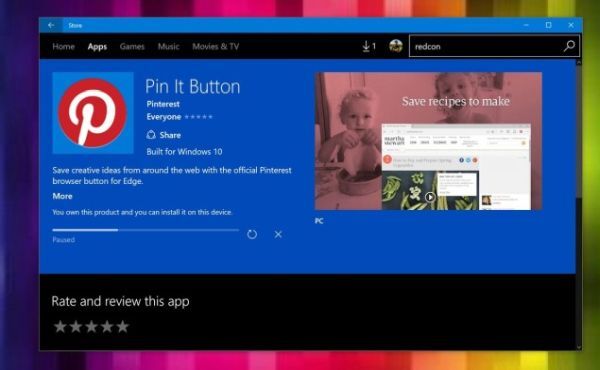Go to Movies & TV section

216,47
